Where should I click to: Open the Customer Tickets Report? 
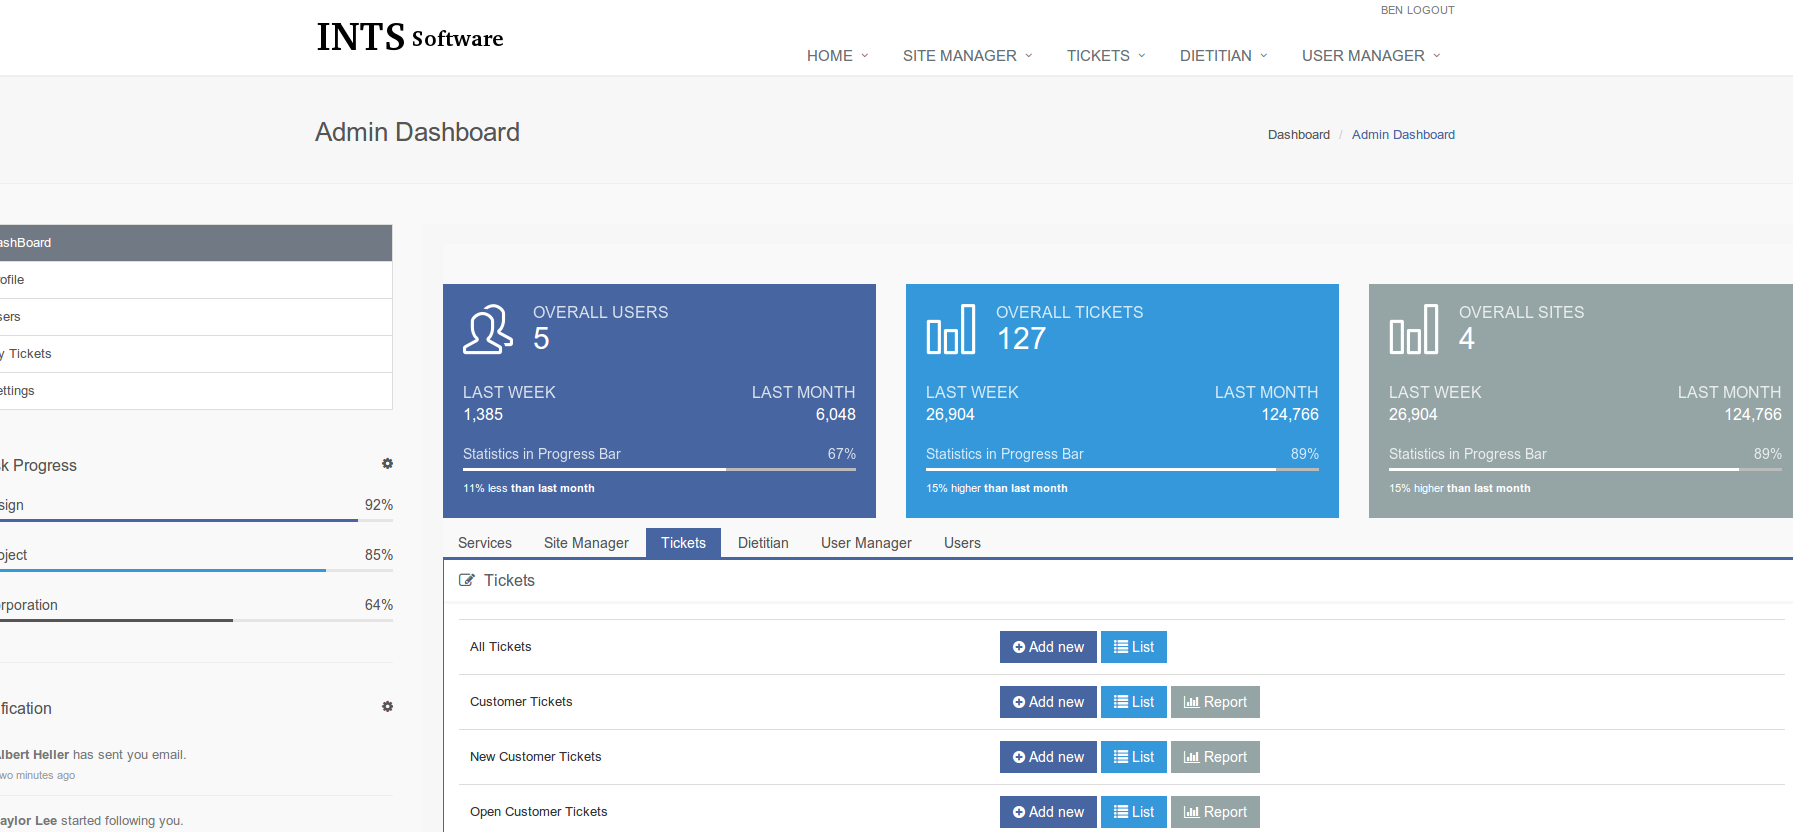tap(1215, 702)
